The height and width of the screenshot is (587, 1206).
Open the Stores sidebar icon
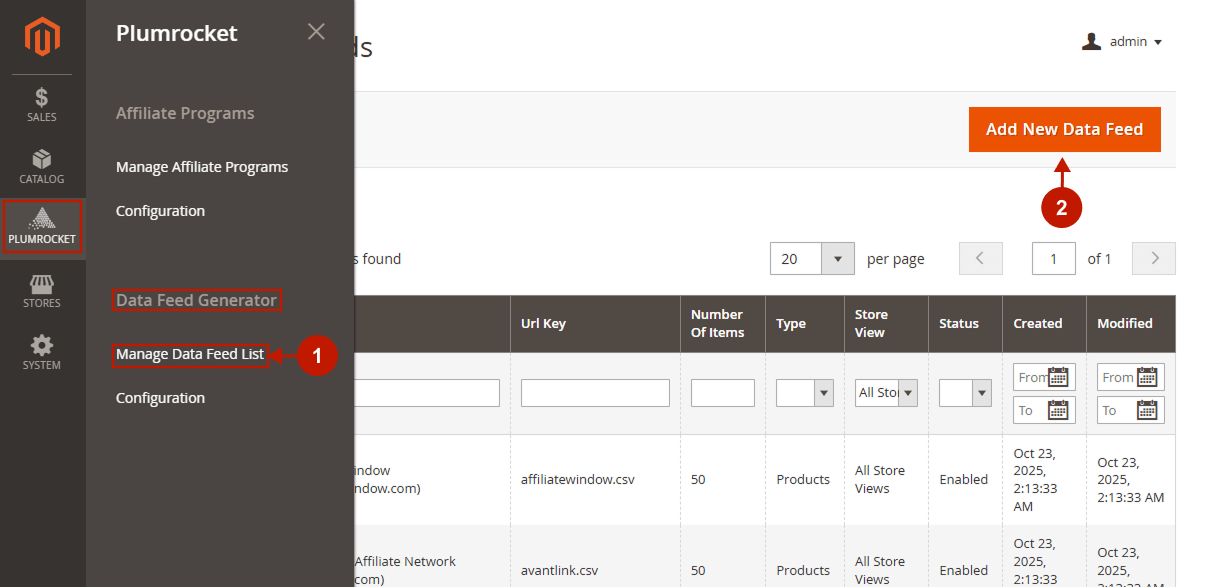coord(41,290)
